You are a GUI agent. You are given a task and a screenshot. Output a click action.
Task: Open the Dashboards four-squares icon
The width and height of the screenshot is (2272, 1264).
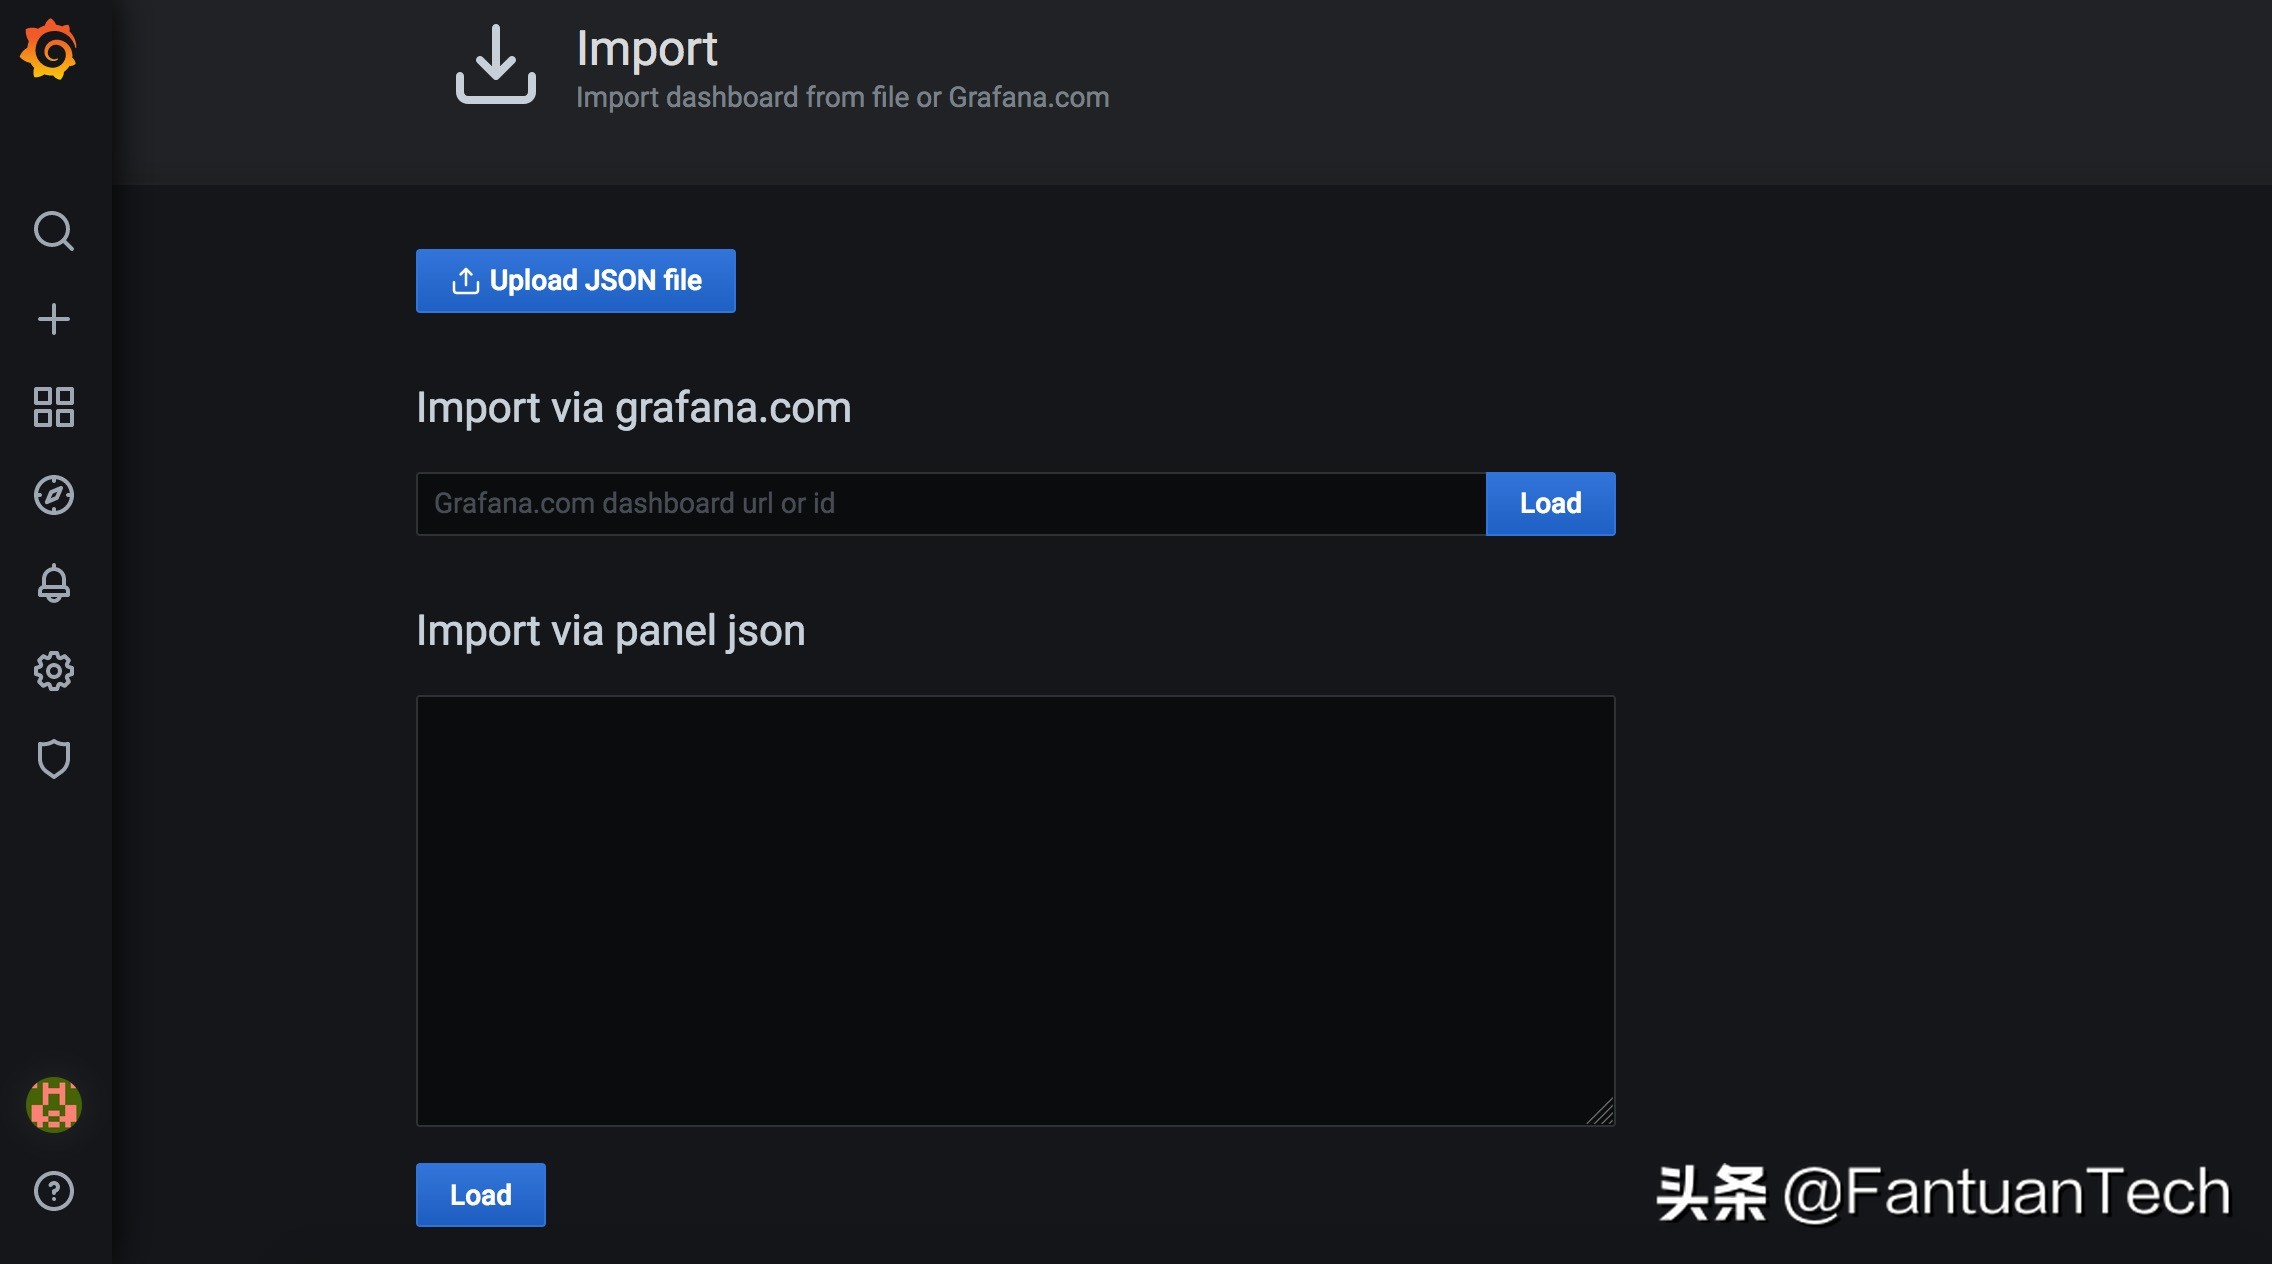53,407
